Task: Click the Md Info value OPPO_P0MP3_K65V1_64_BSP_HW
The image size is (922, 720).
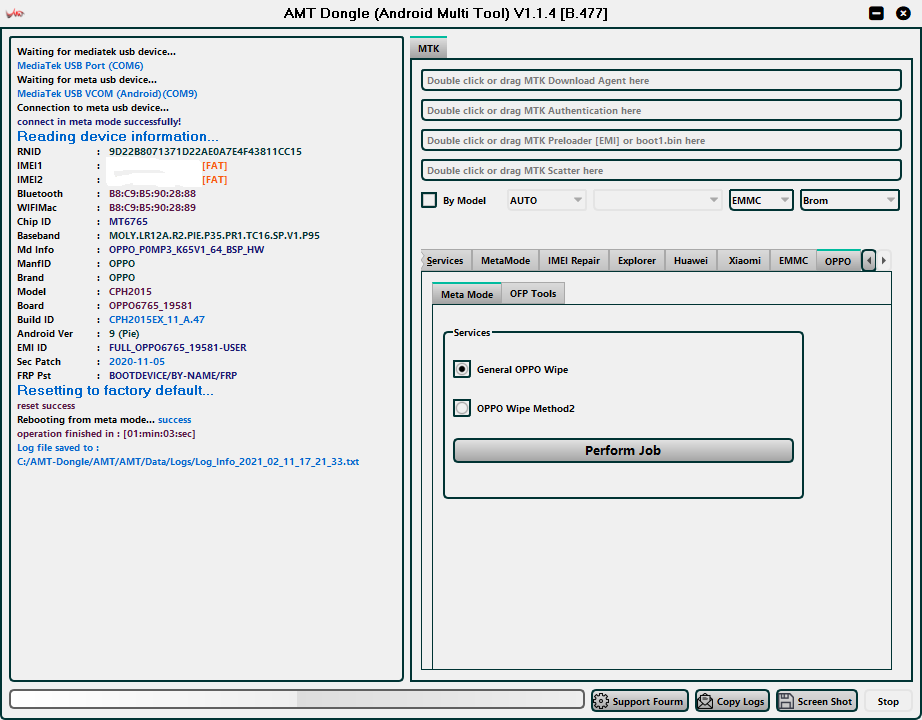Action: (x=186, y=250)
